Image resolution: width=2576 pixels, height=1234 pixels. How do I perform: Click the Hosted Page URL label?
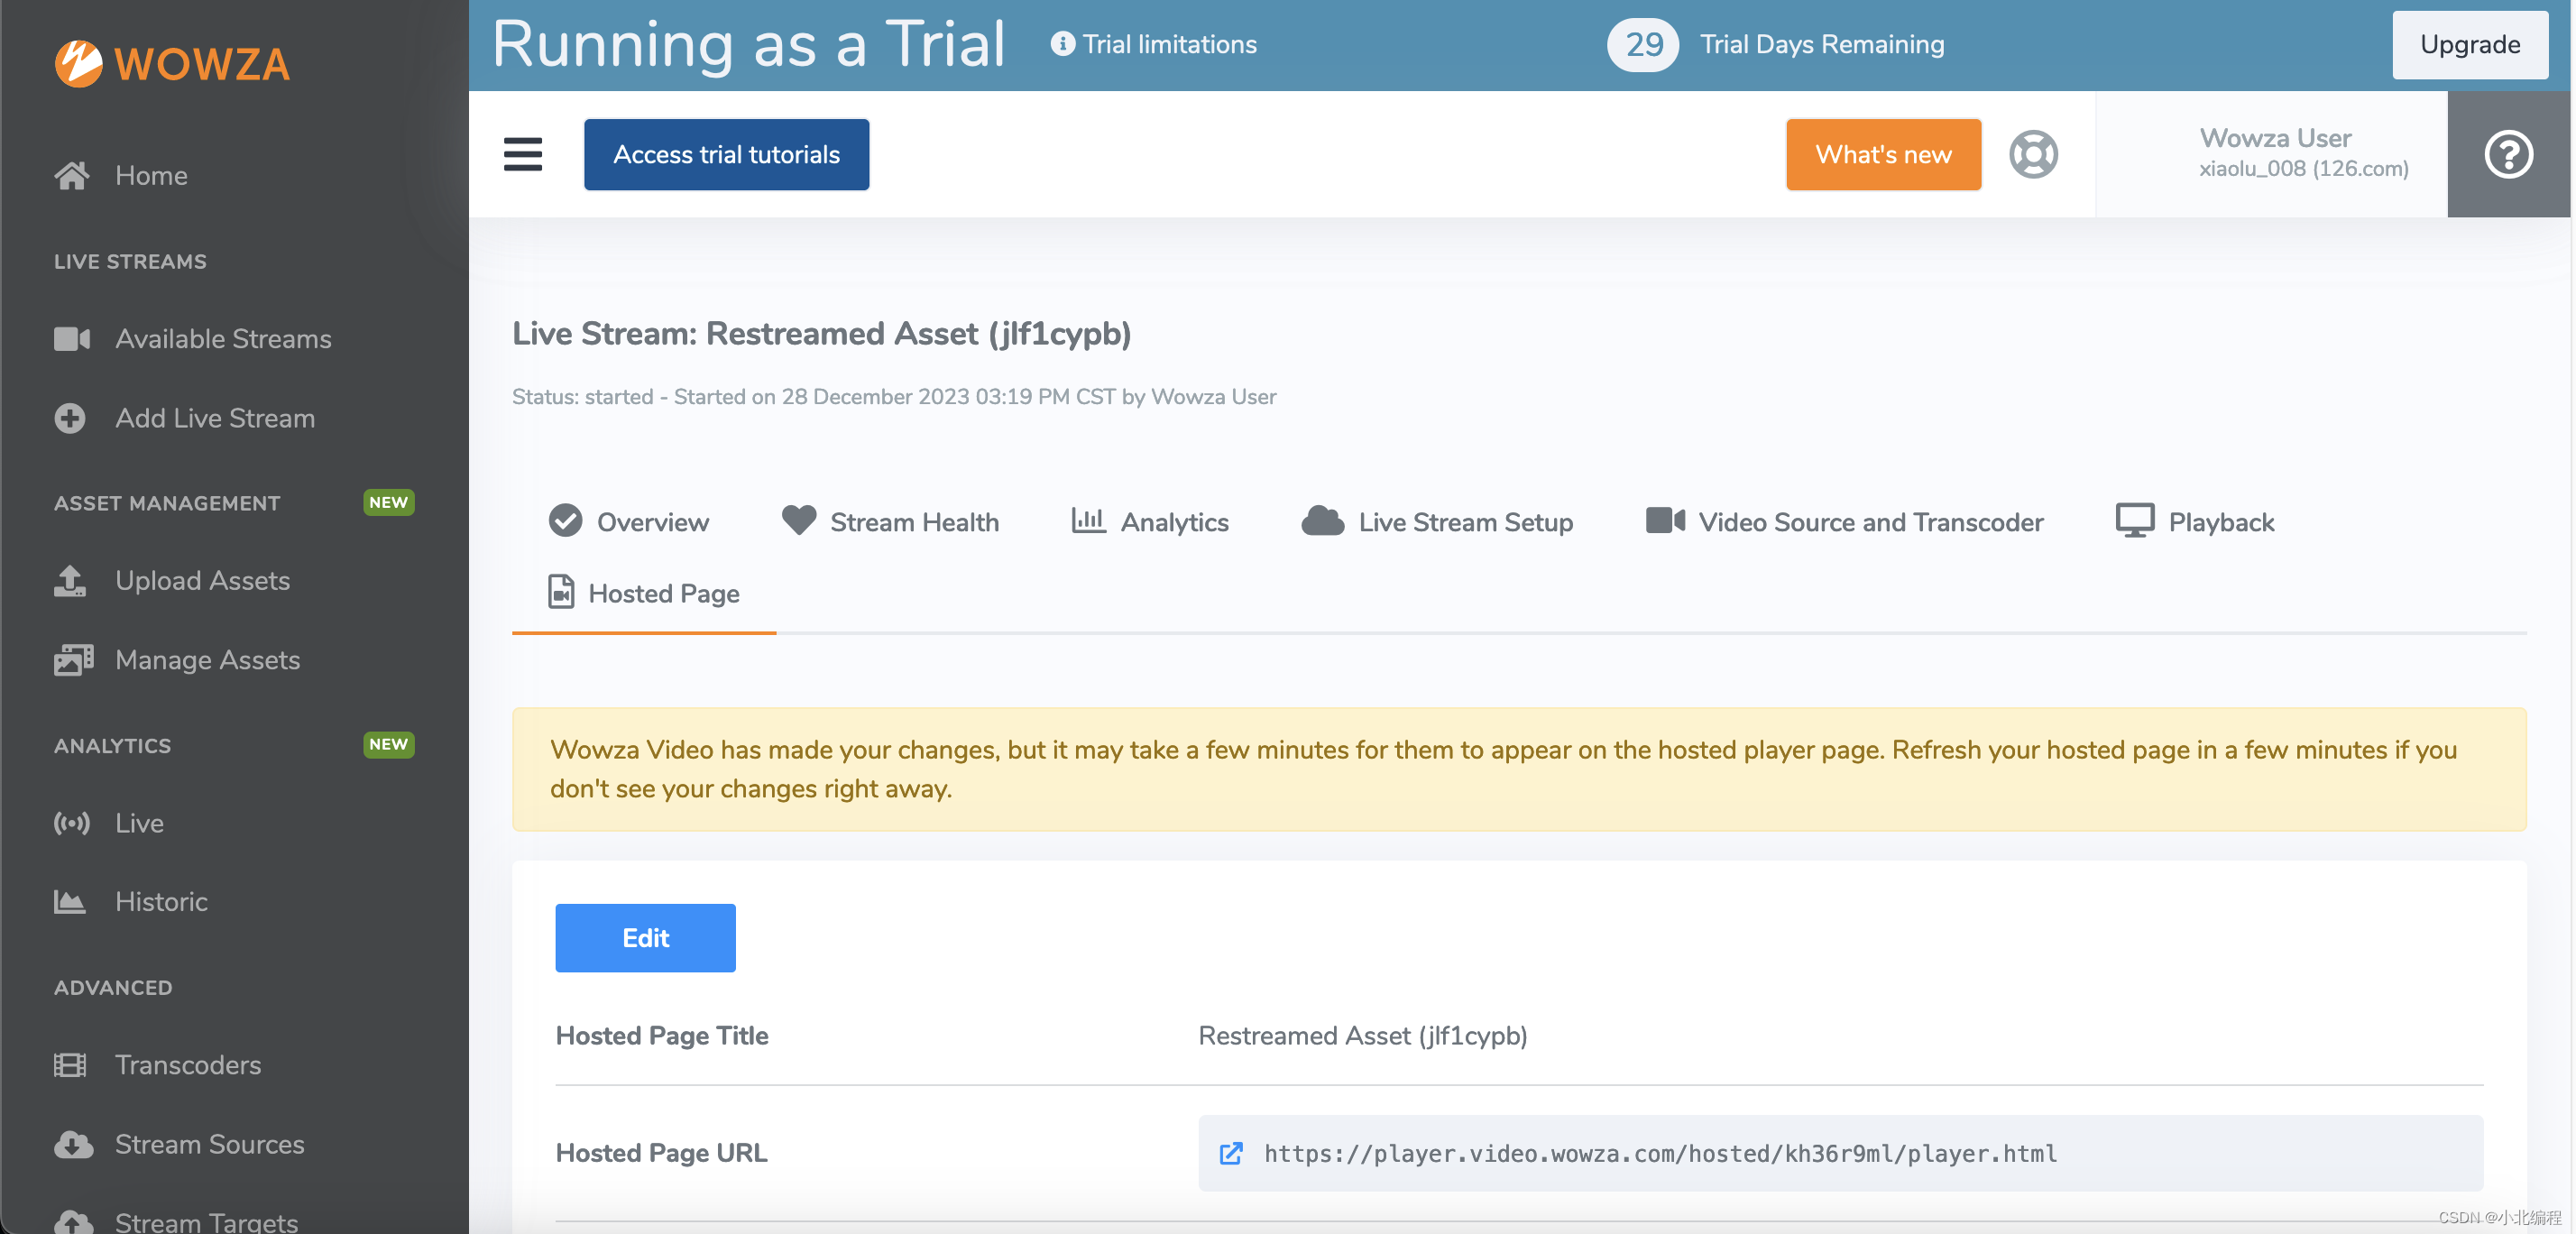click(661, 1153)
